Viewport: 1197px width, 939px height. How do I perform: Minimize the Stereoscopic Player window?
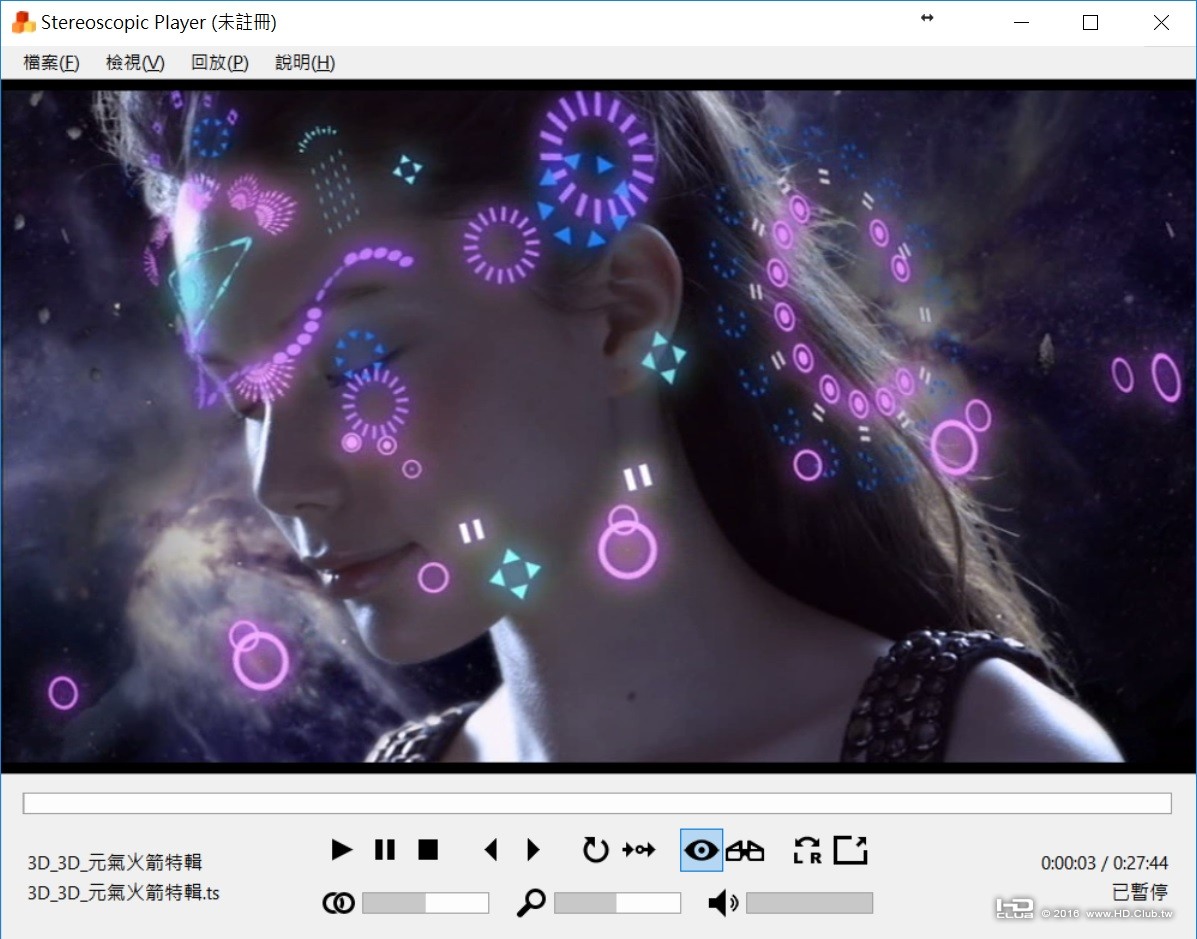(x=1021, y=23)
